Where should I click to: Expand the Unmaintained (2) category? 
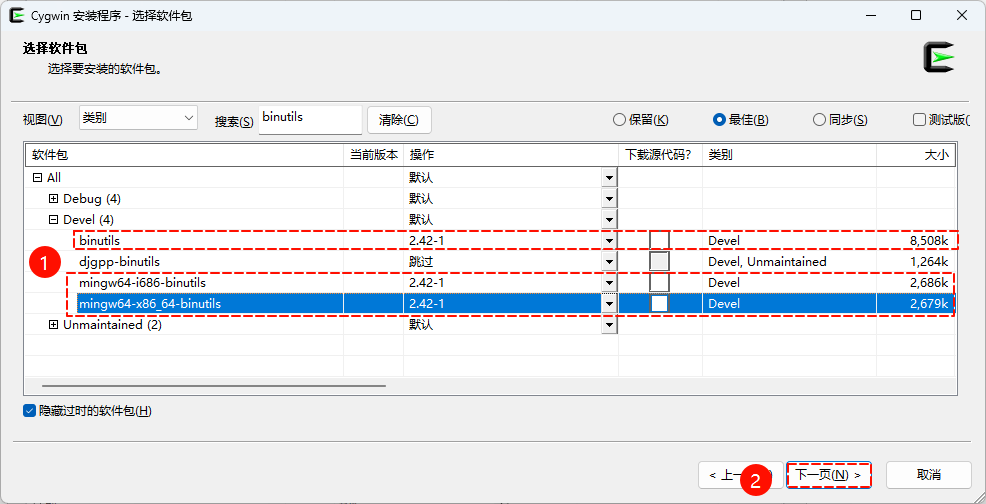[53, 325]
